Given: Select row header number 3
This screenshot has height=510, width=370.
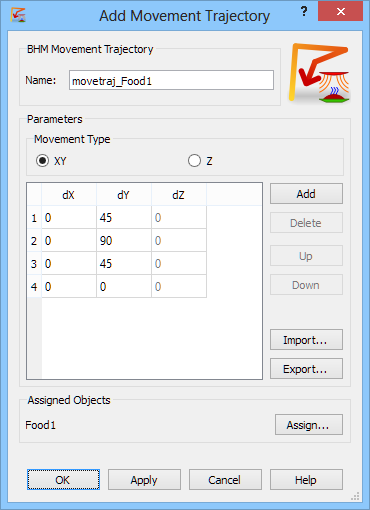Looking at the screenshot, I should coord(34,263).
